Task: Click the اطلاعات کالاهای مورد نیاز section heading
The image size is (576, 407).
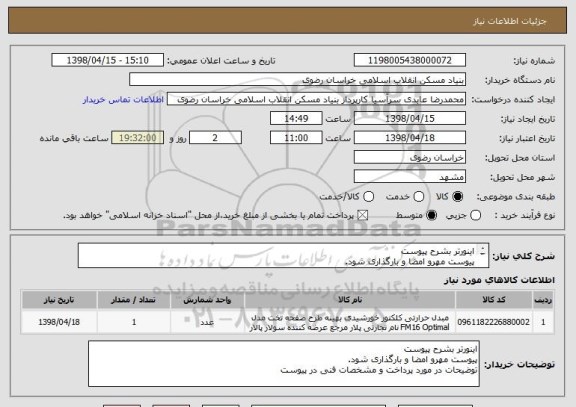Action: [x=499, y=280]
